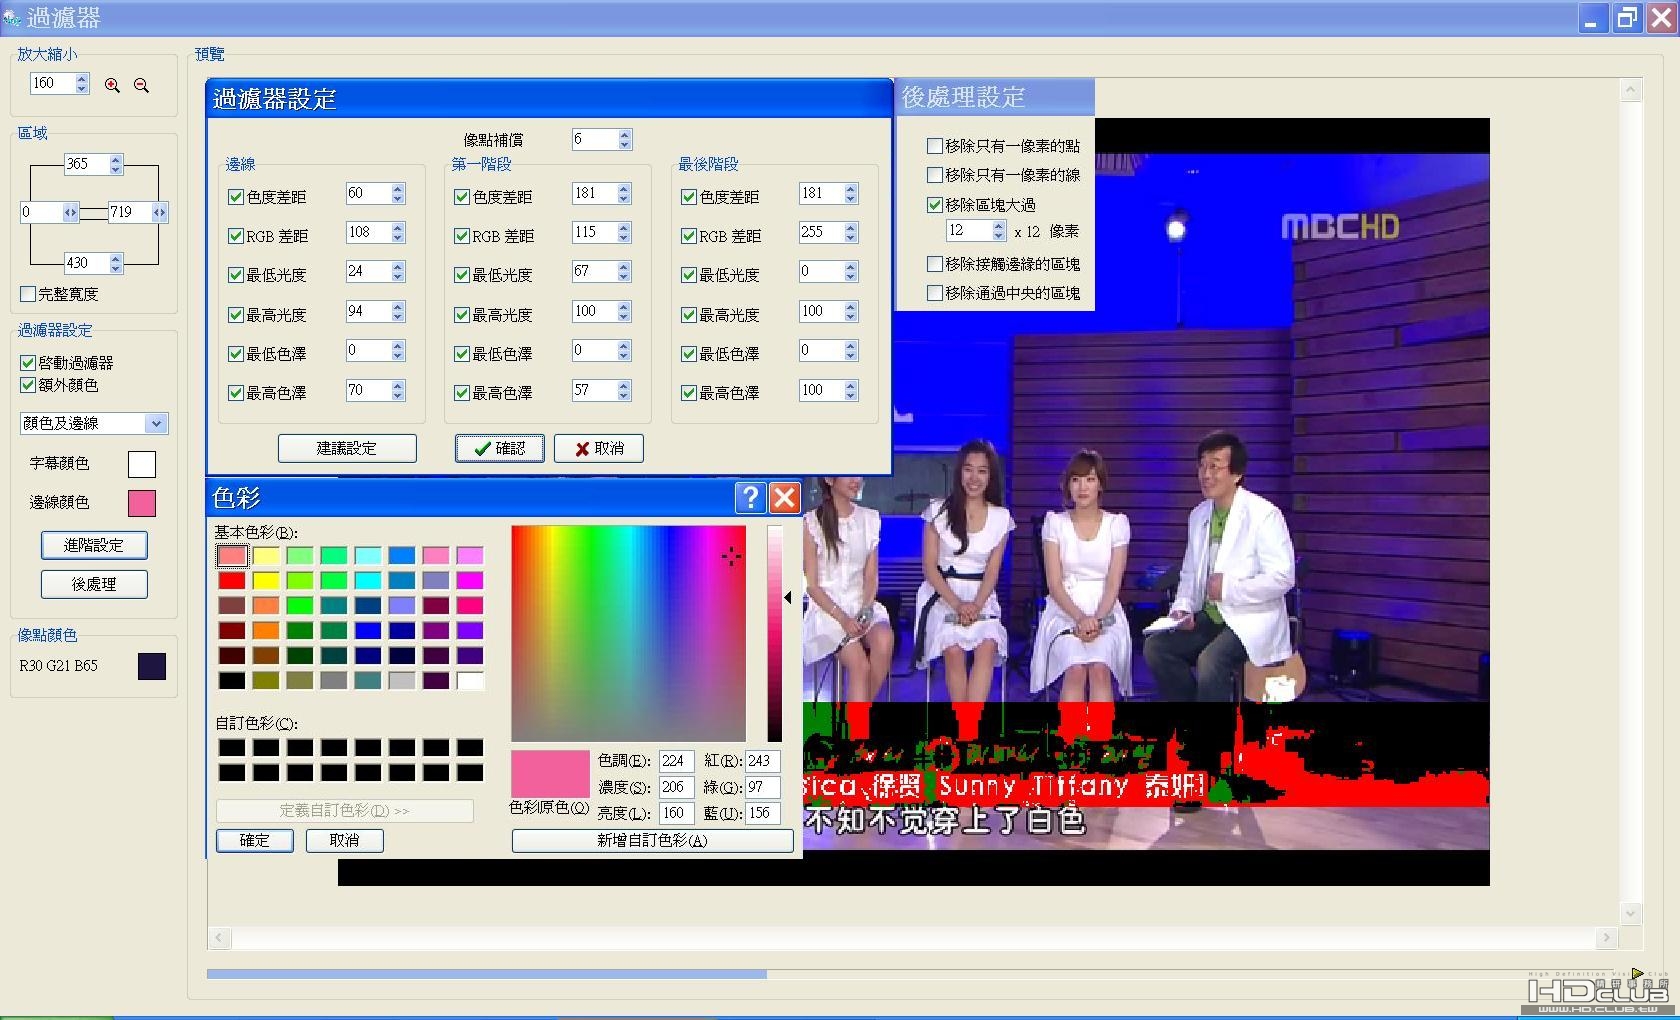Click the dark 像點顏色 swatch
This screenshot has height=1020, width=1680.
pos(152,666)
